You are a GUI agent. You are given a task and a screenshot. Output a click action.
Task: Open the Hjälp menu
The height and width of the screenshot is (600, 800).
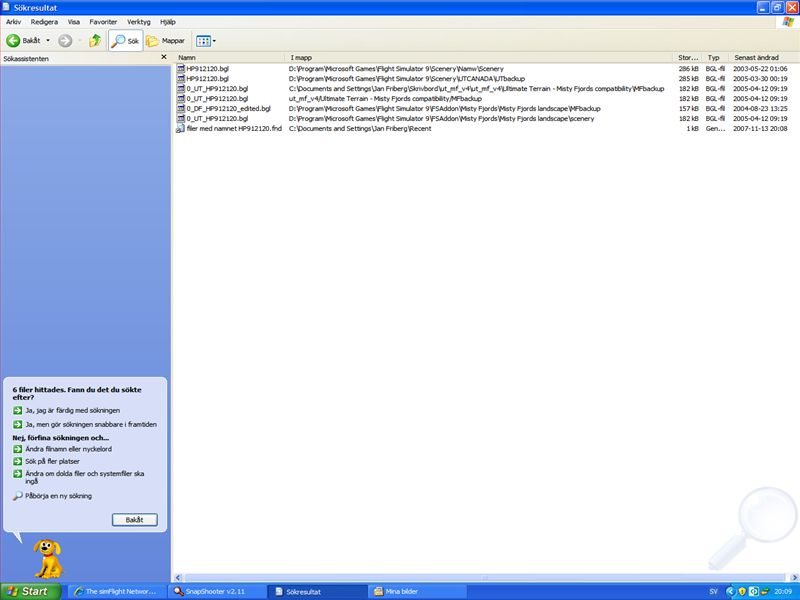pos(168,22)
